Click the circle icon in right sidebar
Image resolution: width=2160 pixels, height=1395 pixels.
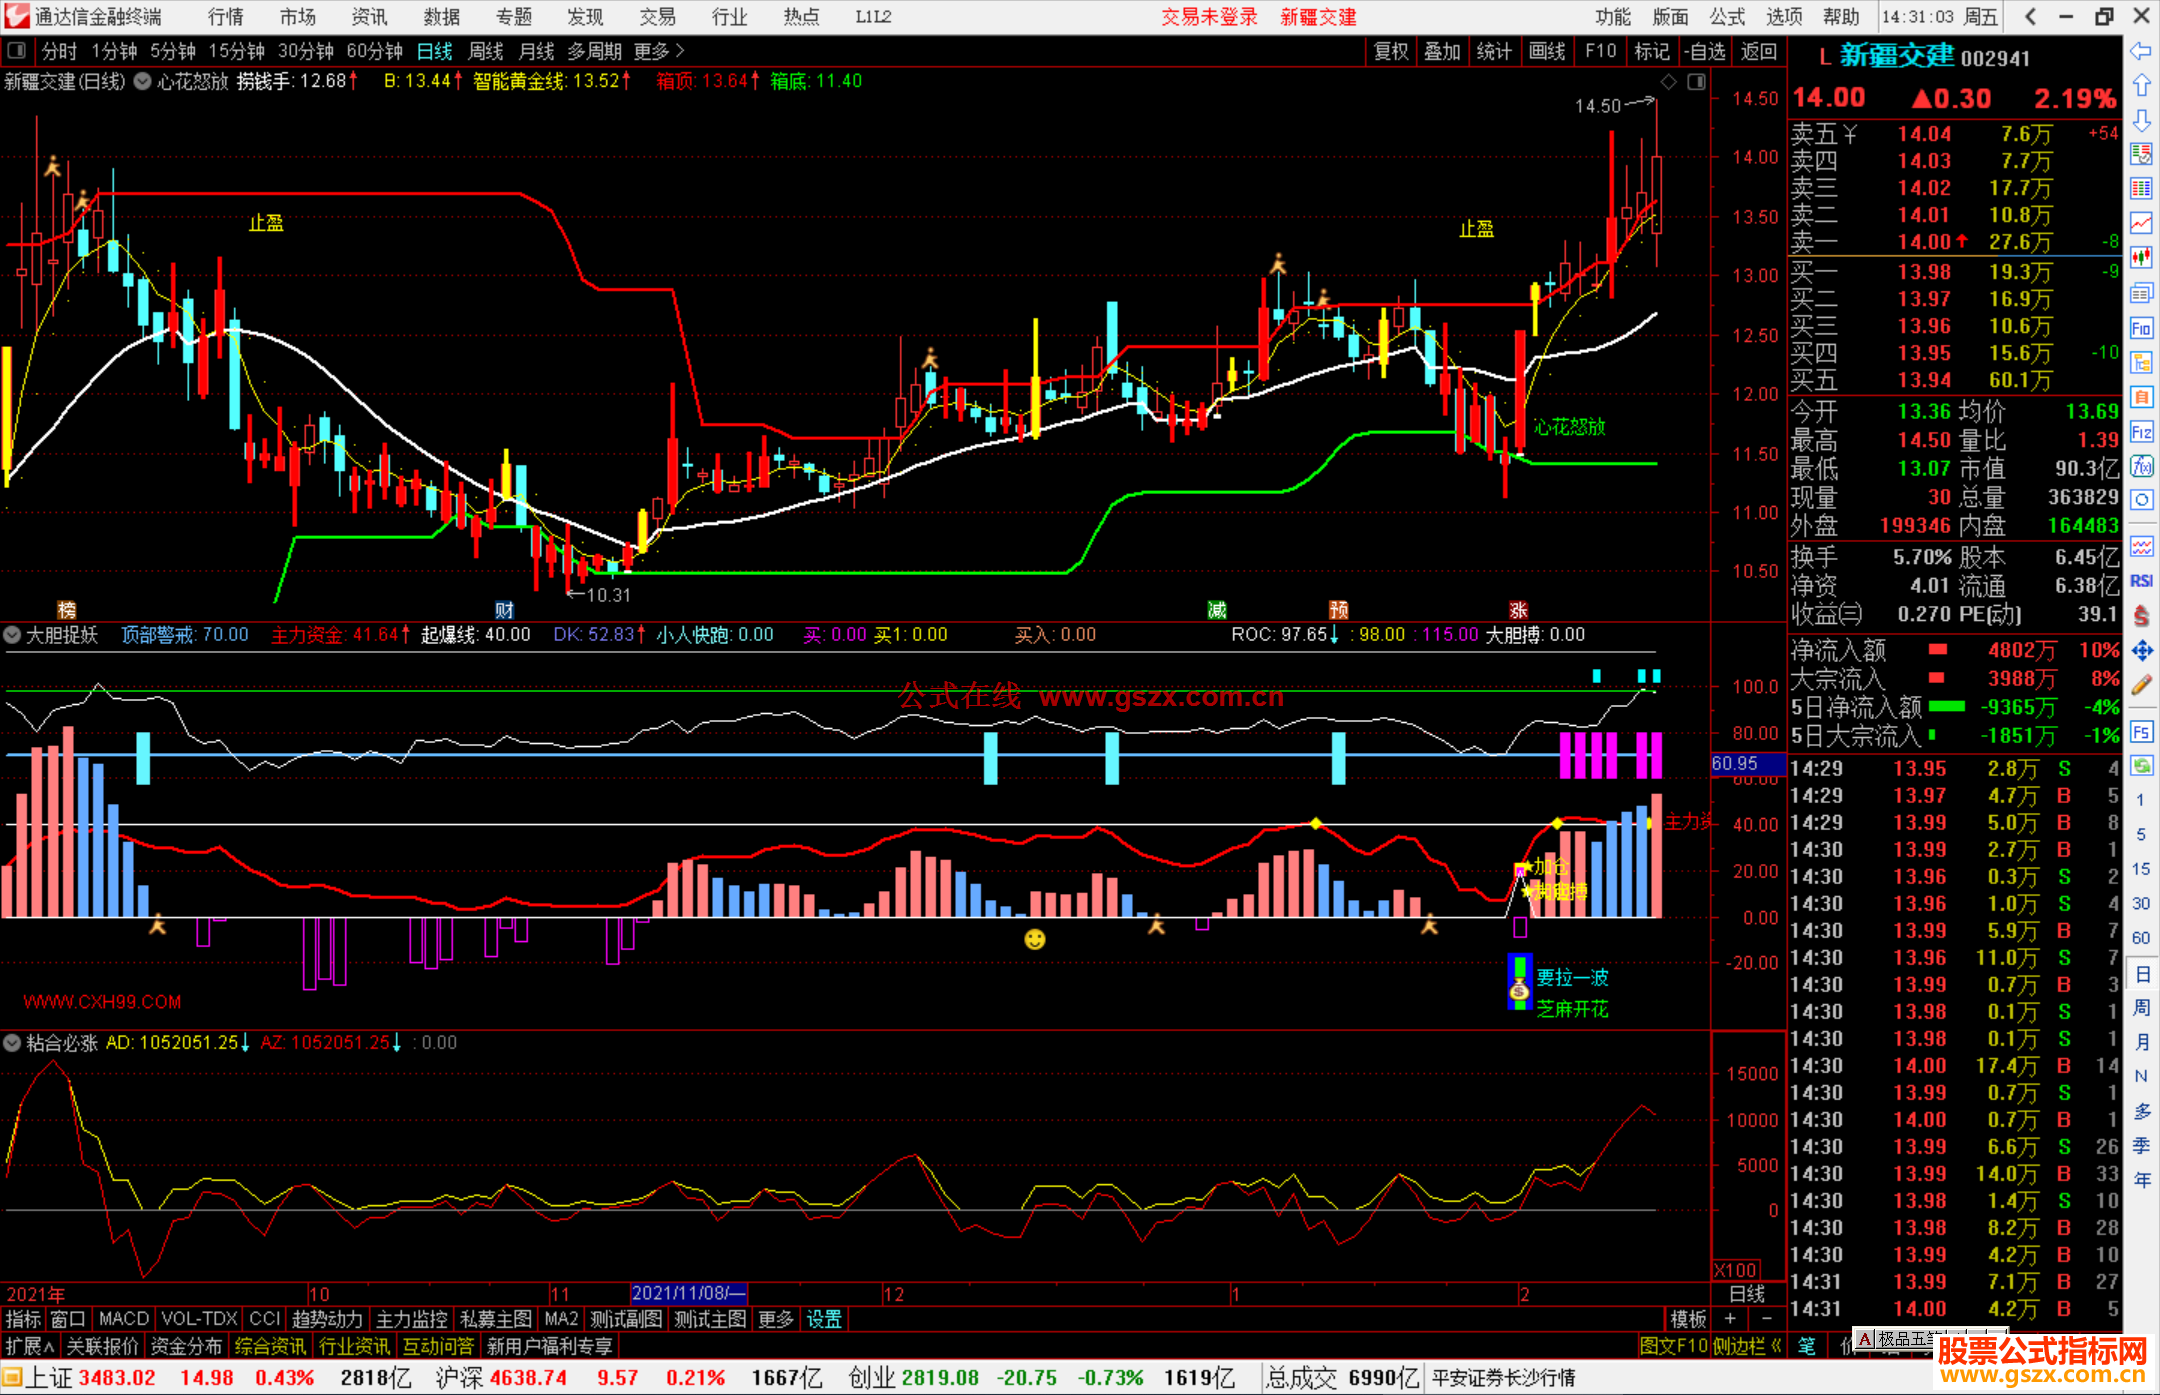click(2141, 500)
